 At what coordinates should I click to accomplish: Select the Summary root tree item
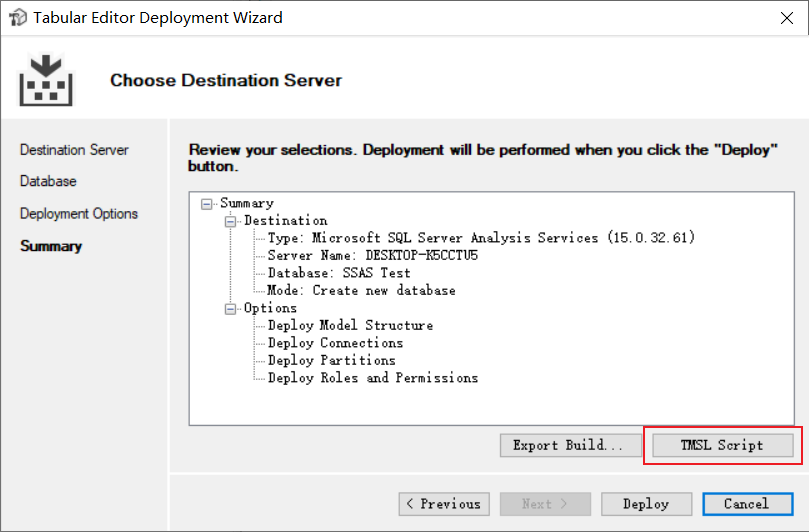click(247, 203)
